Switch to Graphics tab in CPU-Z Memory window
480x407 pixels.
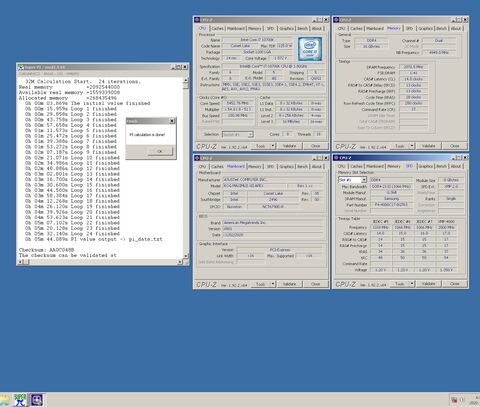pos(426,28)
